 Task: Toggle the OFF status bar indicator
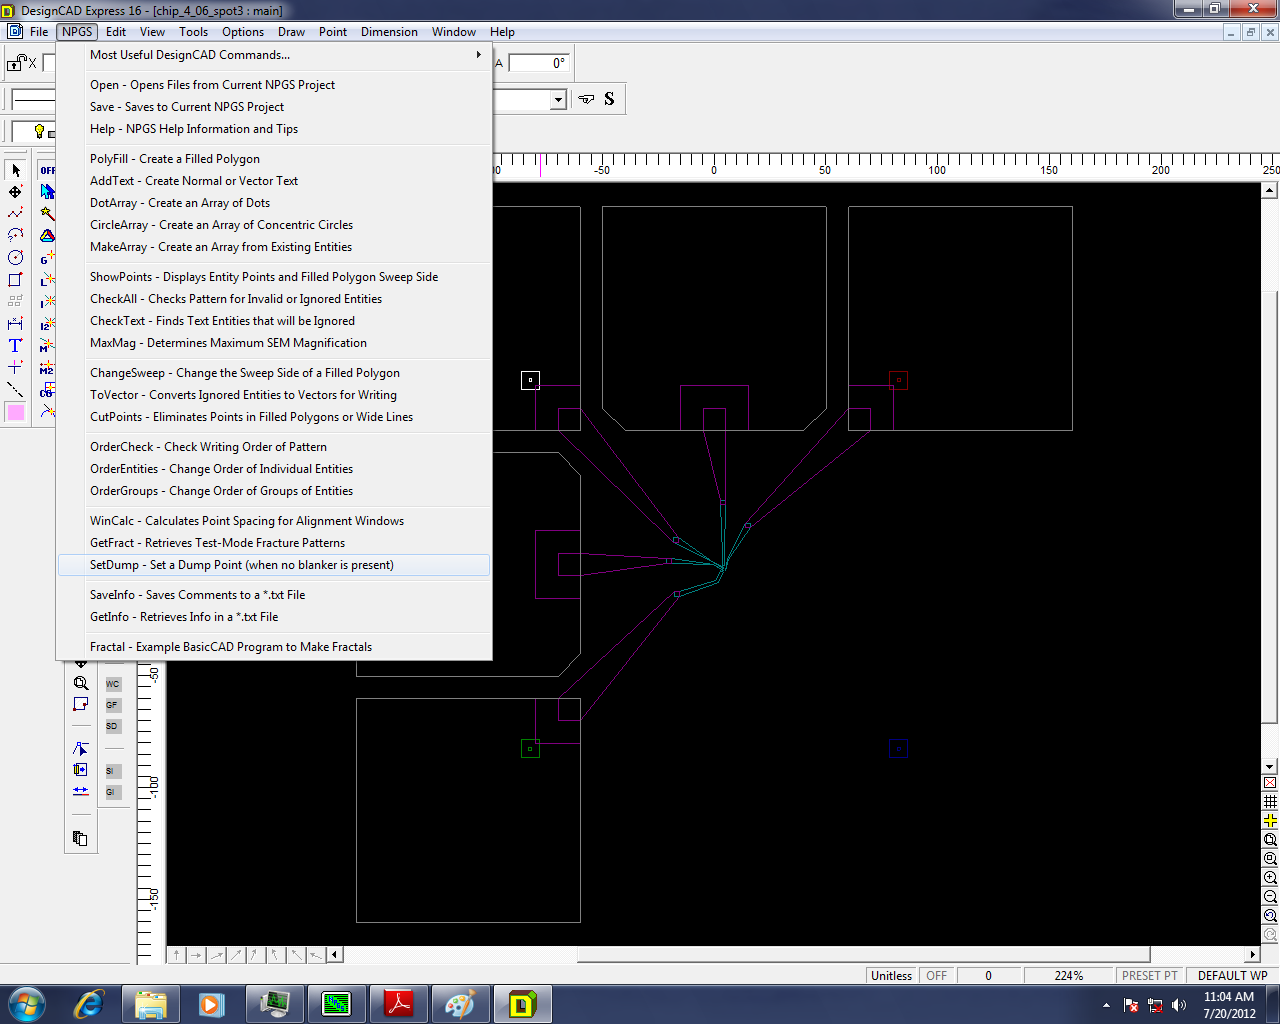[x=937, y=976]
